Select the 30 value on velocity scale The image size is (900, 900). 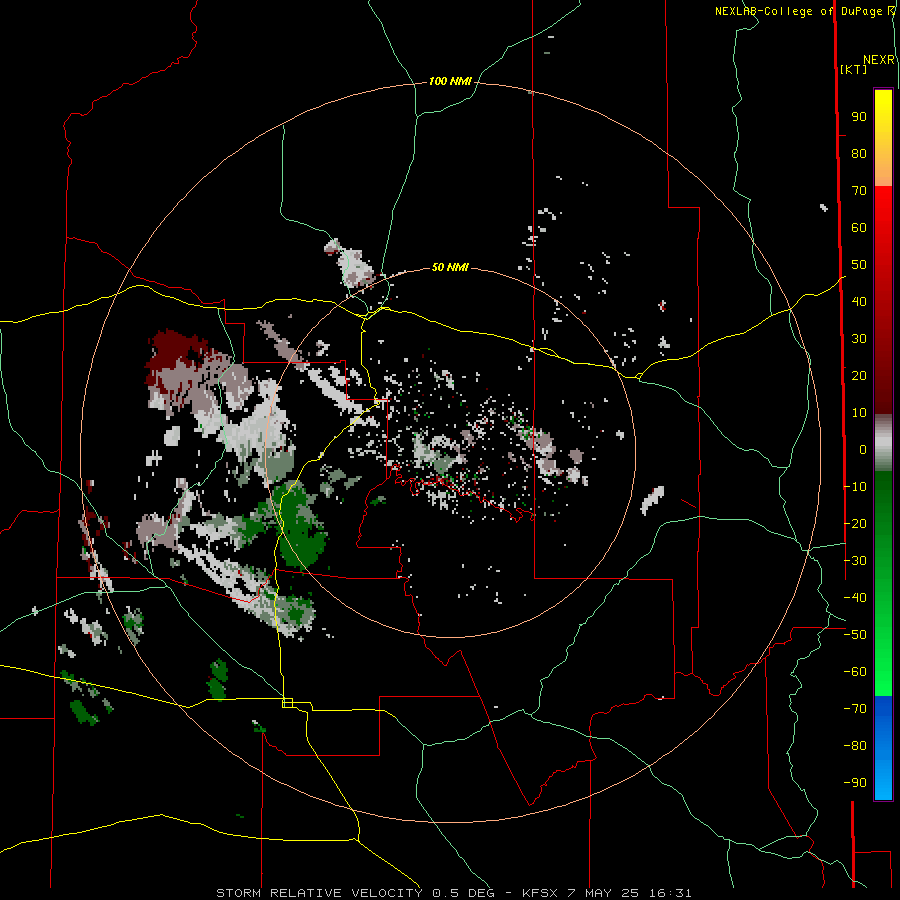tap(859, 339)
